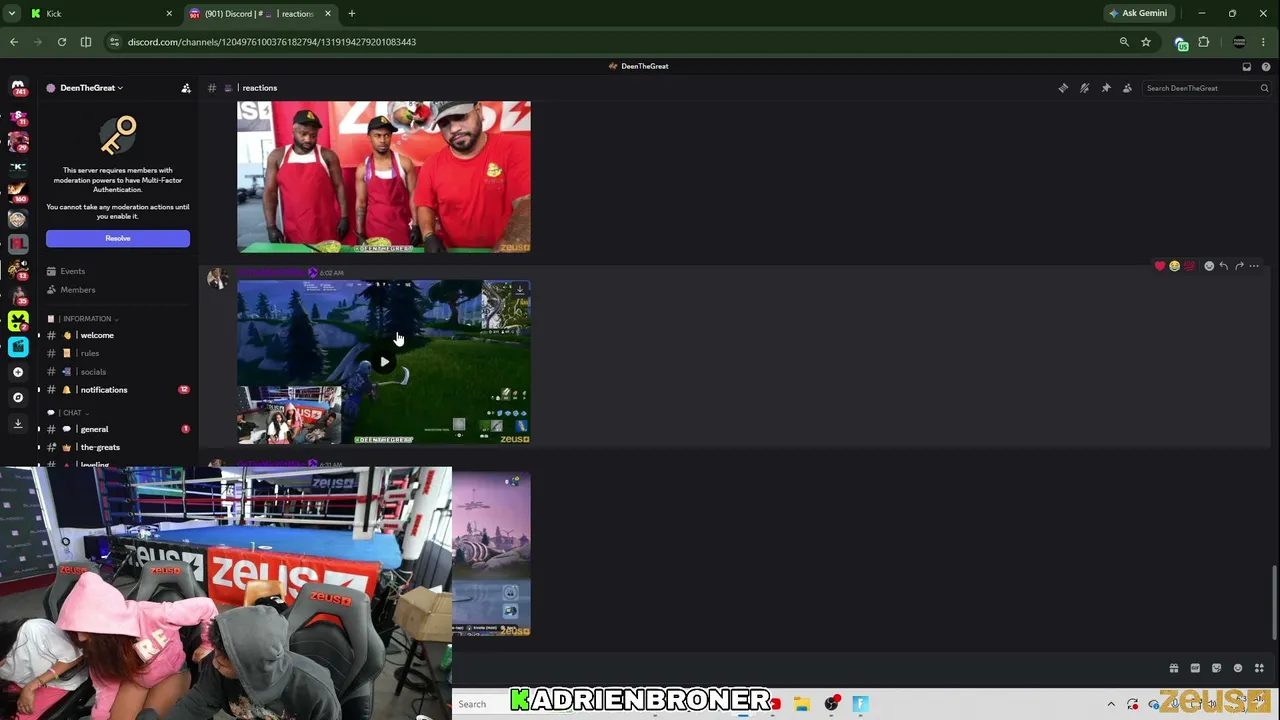The width and height of the screenshot is (1280, 720).
Task: Download the Fortnite video attachment
Action: [520, 290]
